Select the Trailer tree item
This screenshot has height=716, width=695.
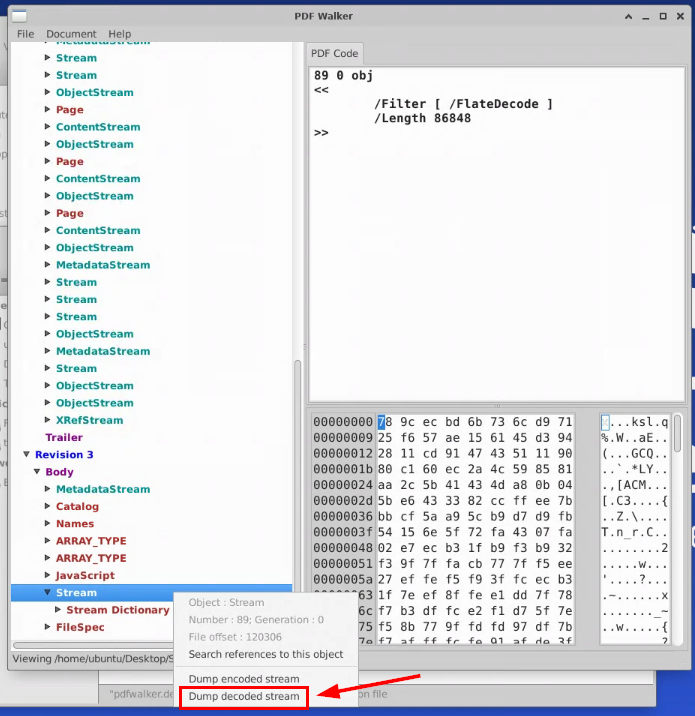64,437
